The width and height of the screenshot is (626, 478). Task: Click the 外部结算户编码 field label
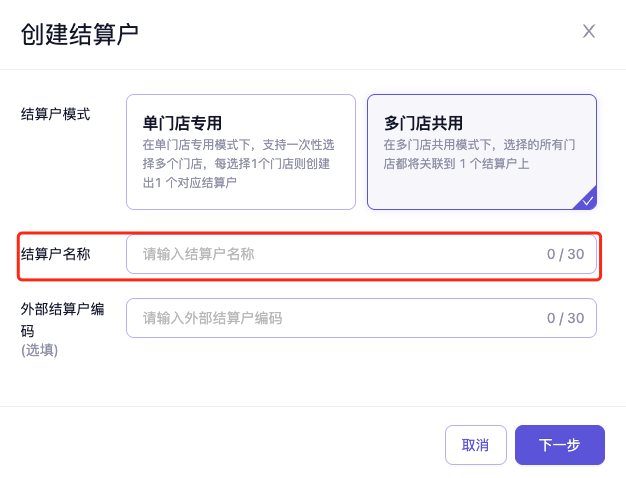tap(62, 319)
